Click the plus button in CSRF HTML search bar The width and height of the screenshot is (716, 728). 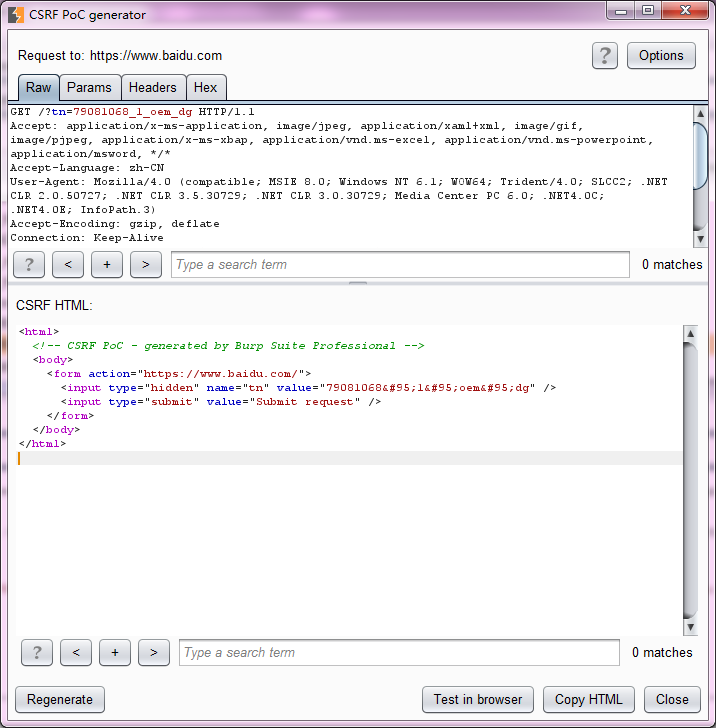[x=115, y=653]
